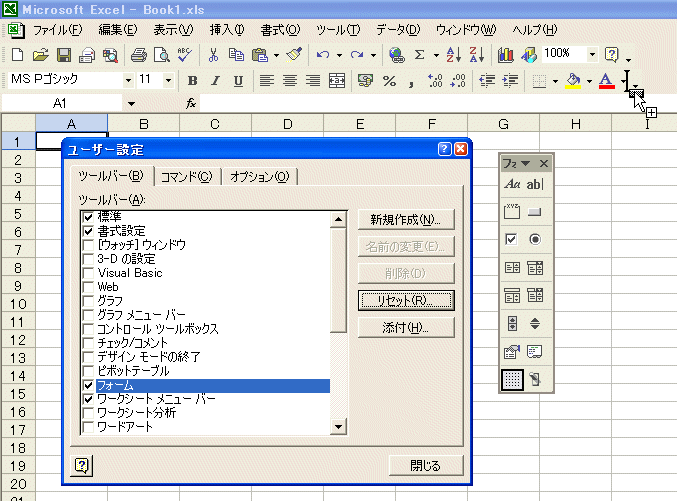Image resolution: width=677 pixels, height=501 pixels.
Task: Click the Paste clipboard icon
Action: point(260,55)
